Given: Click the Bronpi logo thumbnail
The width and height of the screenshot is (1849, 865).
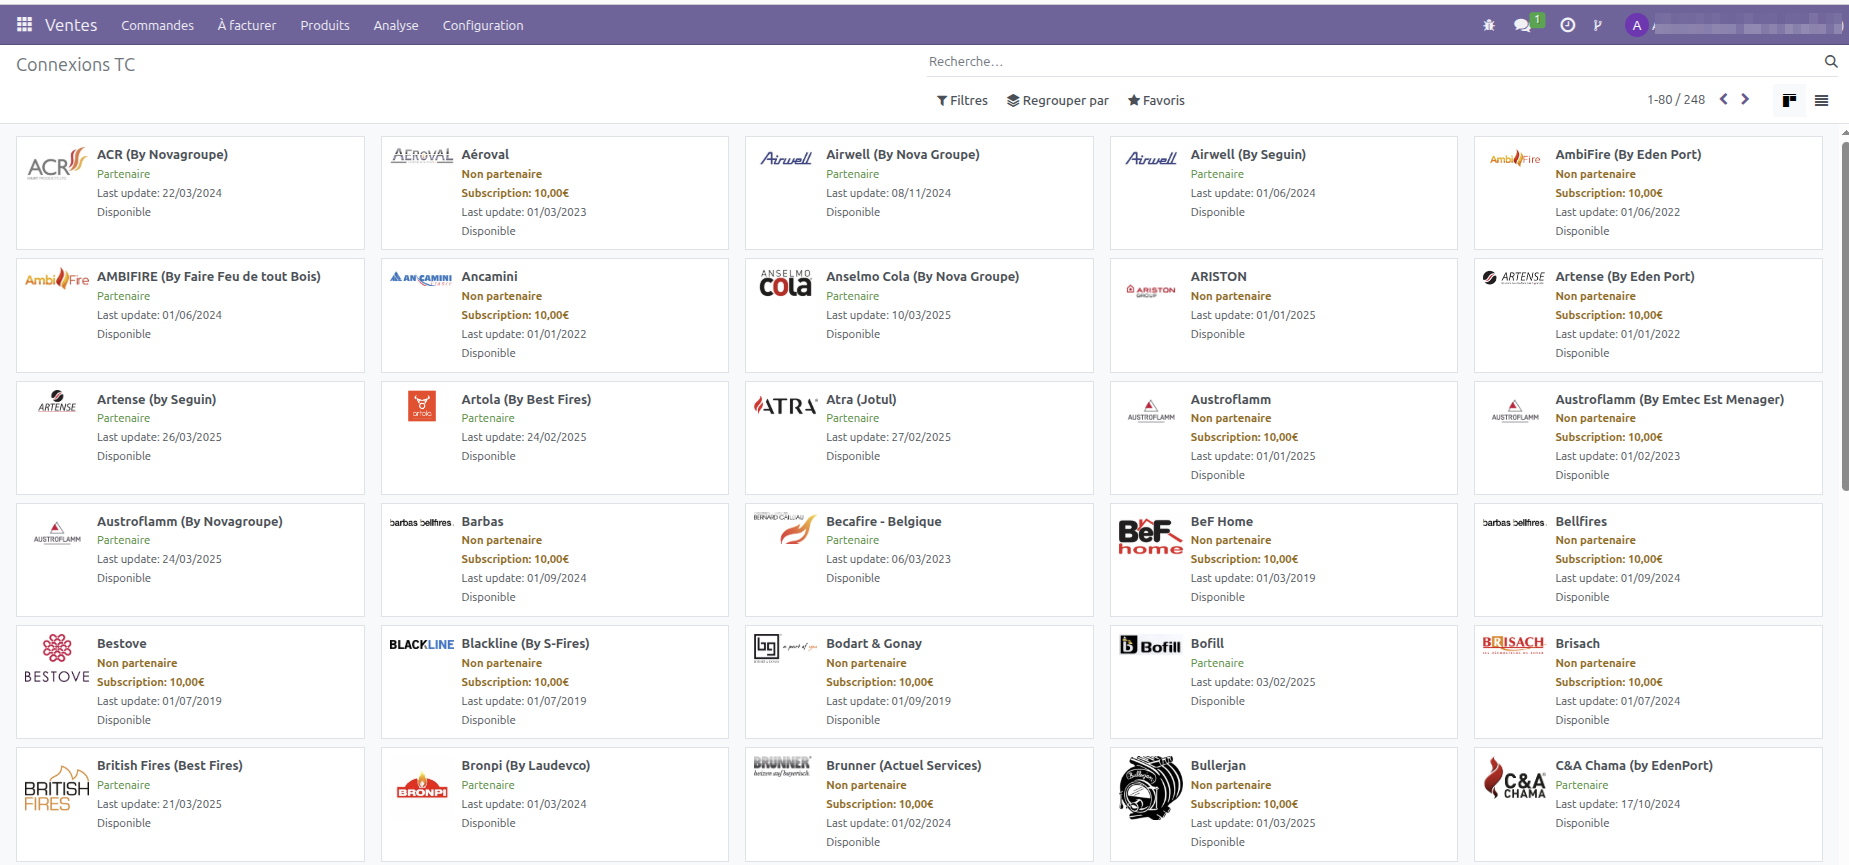Looking at the screenshot, I should (x=422, y=785).
